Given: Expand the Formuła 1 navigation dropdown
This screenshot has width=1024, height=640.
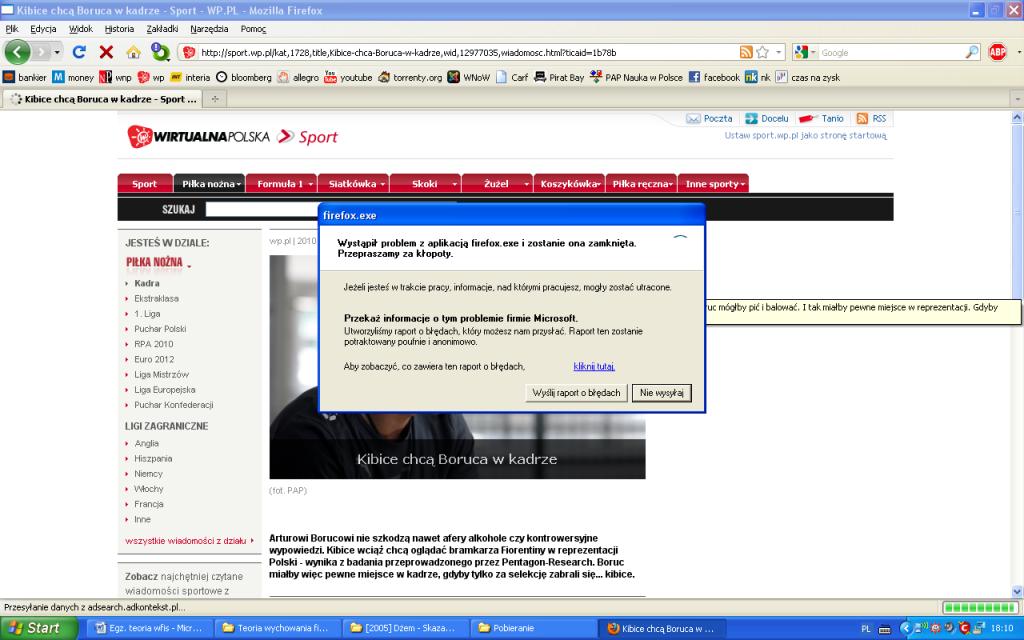Looking at the screenshot, I should tap(310, 184).
